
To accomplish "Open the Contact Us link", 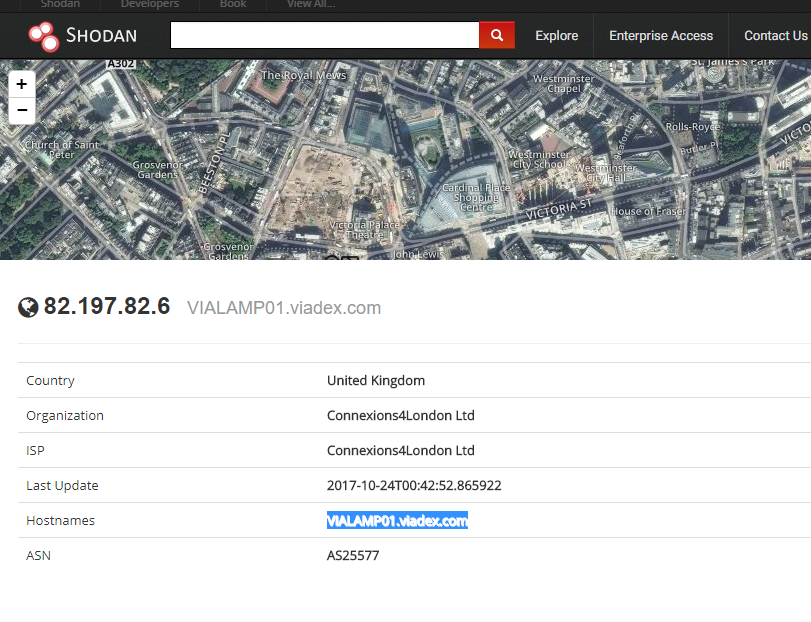I will coord(775,36).
